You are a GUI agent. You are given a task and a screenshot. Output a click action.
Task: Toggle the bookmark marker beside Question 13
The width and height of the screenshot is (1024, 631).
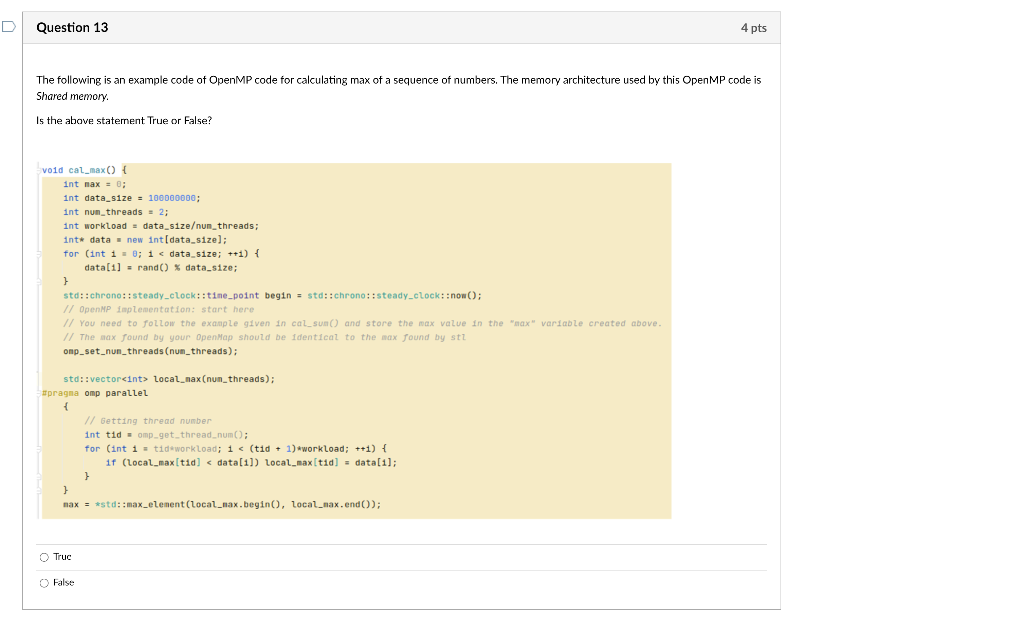click(7, 27)
